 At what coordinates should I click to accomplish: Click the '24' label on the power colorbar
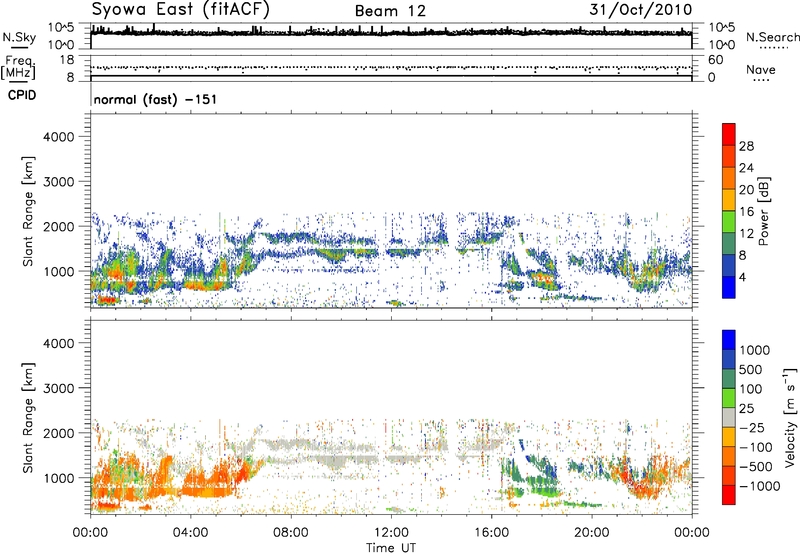[746, 168]
